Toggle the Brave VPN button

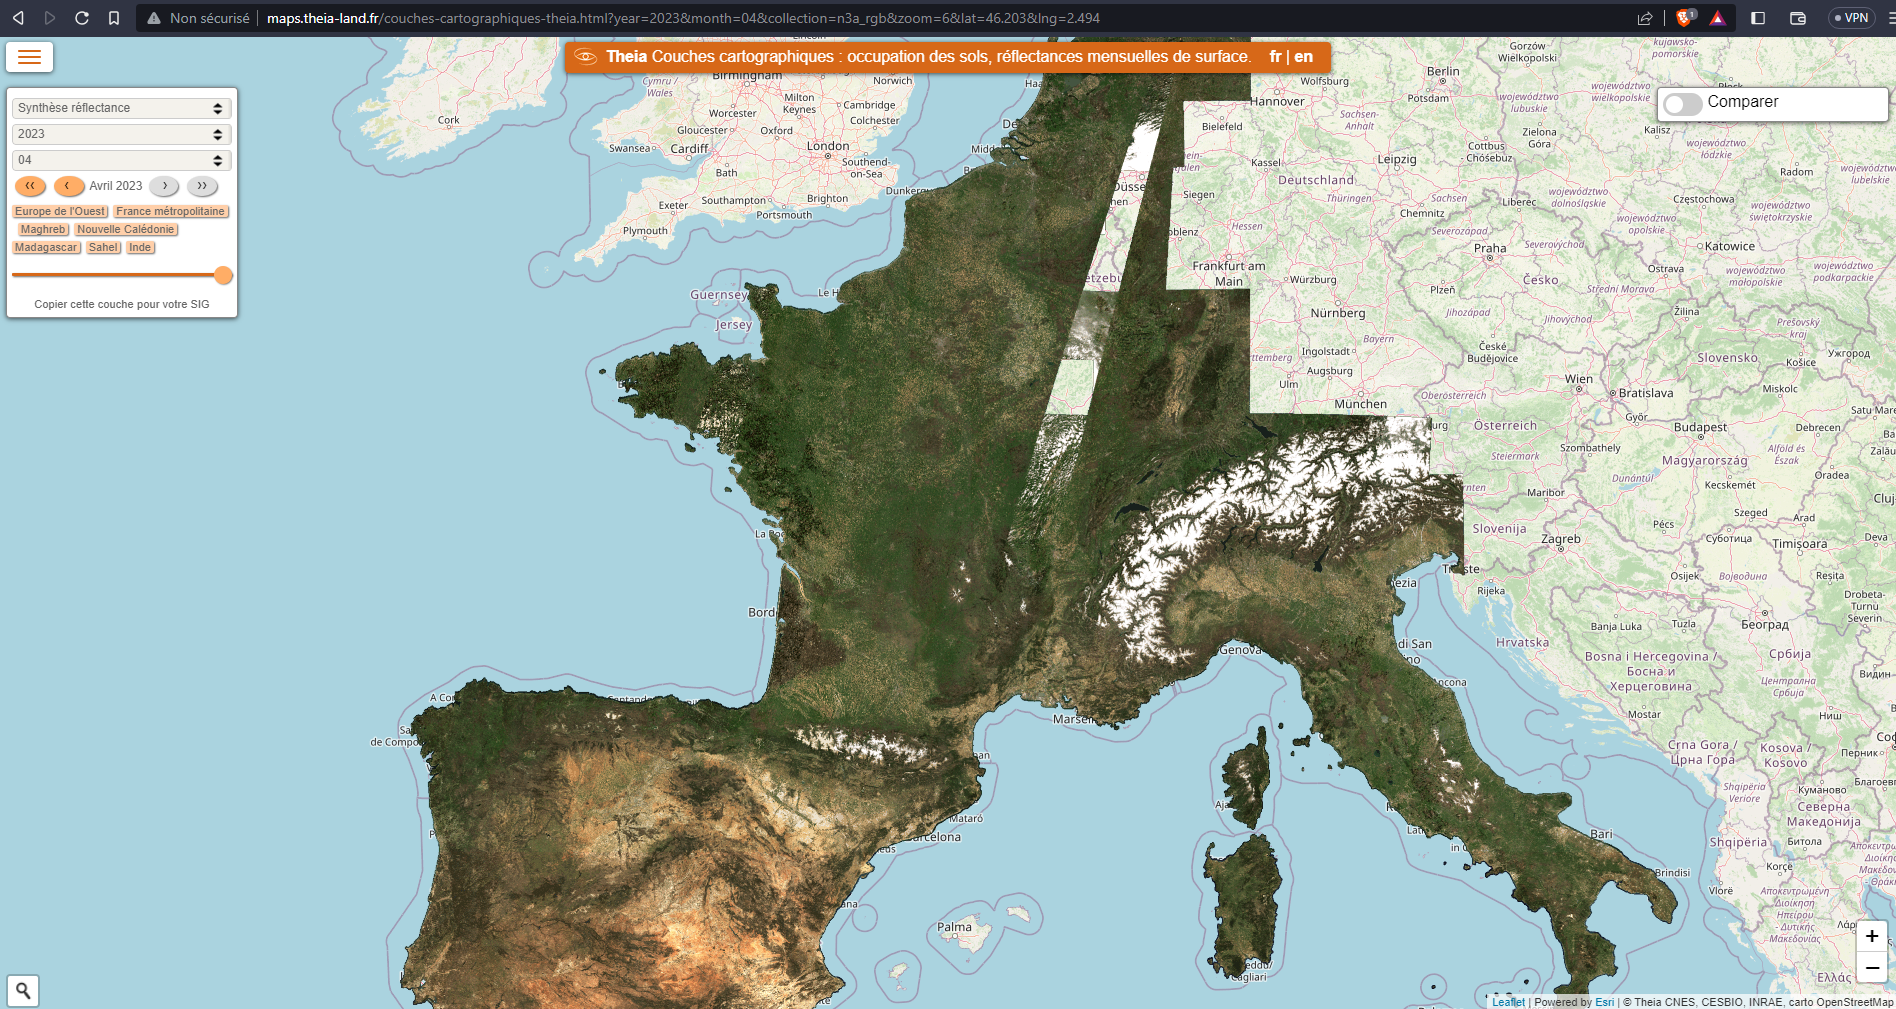[x=1851, y=18]
